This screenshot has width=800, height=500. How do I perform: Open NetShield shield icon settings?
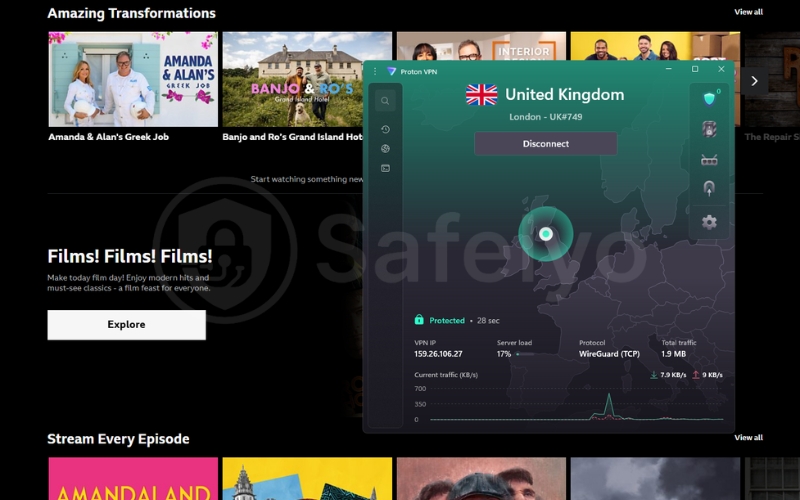709,98
